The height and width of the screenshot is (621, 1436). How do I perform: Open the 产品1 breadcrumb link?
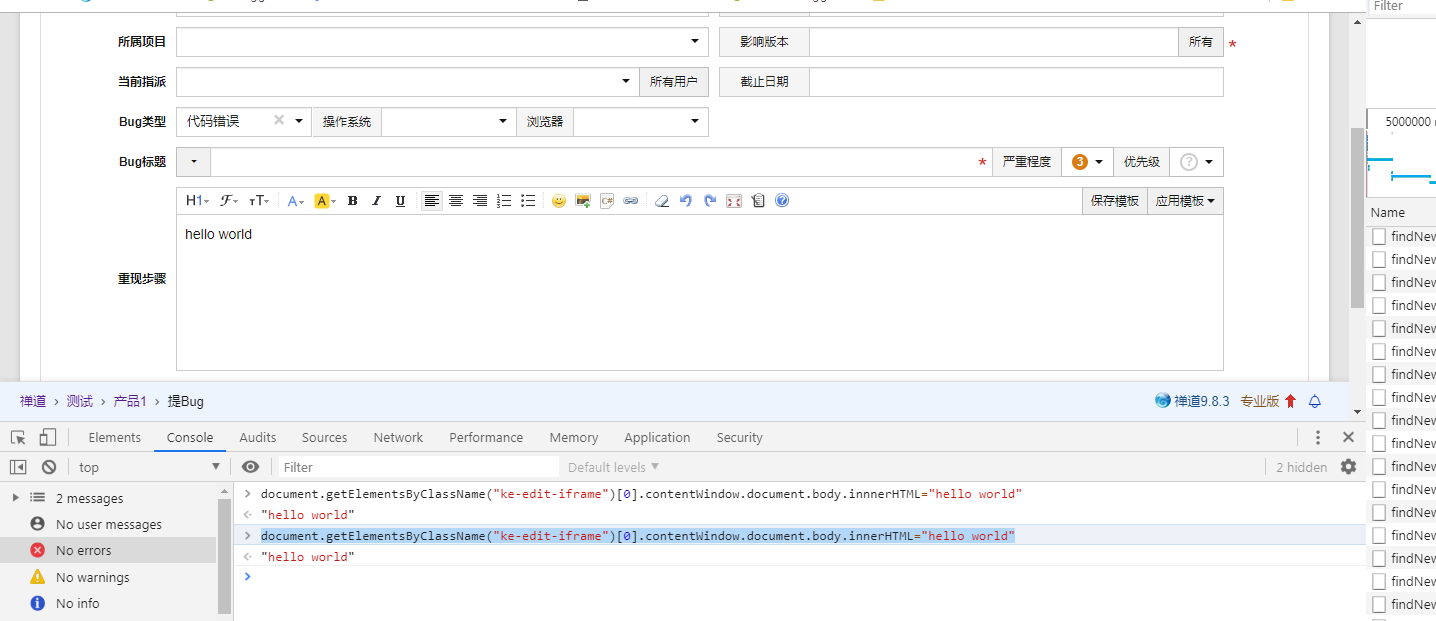tap(130, 401)
